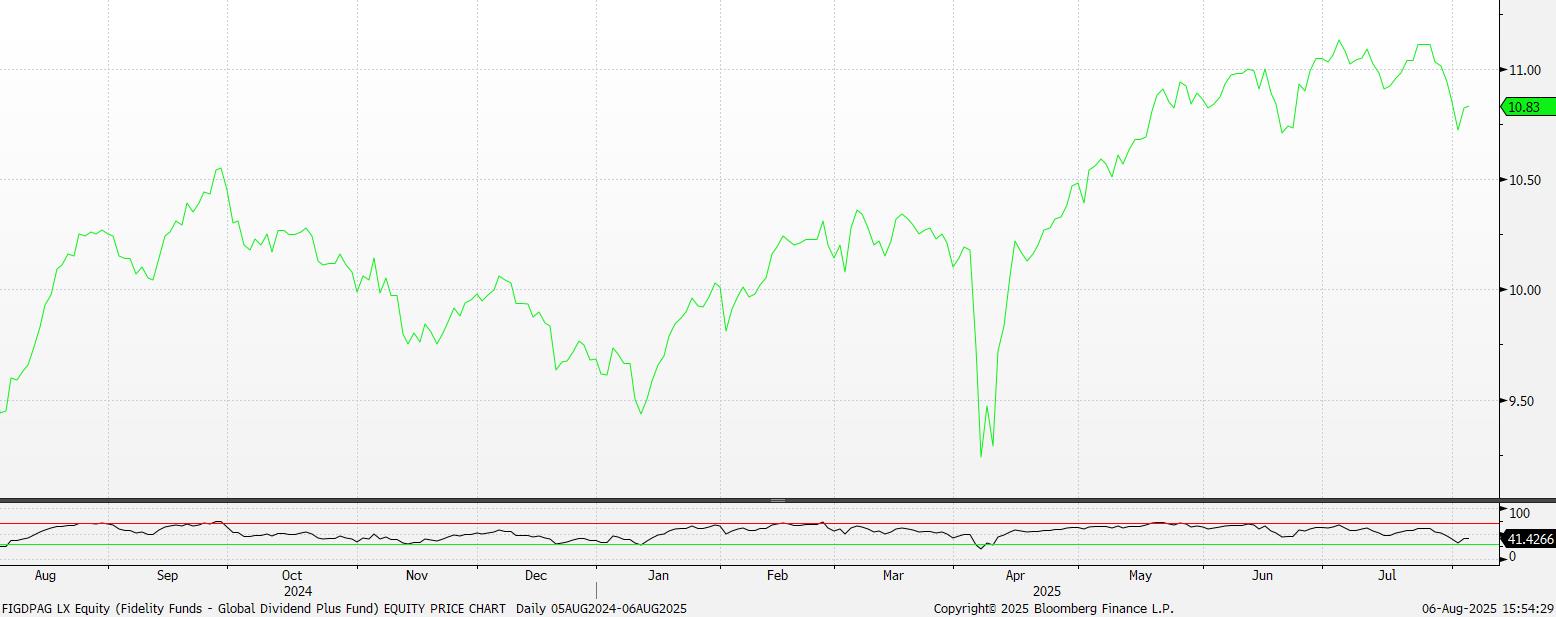Click the green 10.83 last price tag
Viewport: 1556px width, 617px height.
coord(1526,107)
